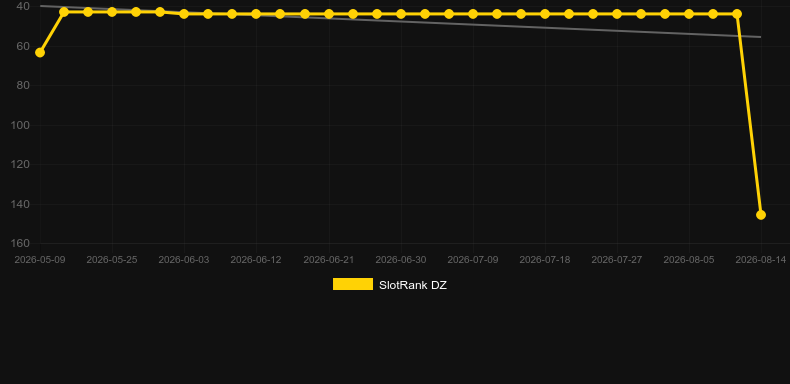This screenshot has height=384, width=790.
Task: Click the 2026-05-25 date axis label
Action: [112, 260]
